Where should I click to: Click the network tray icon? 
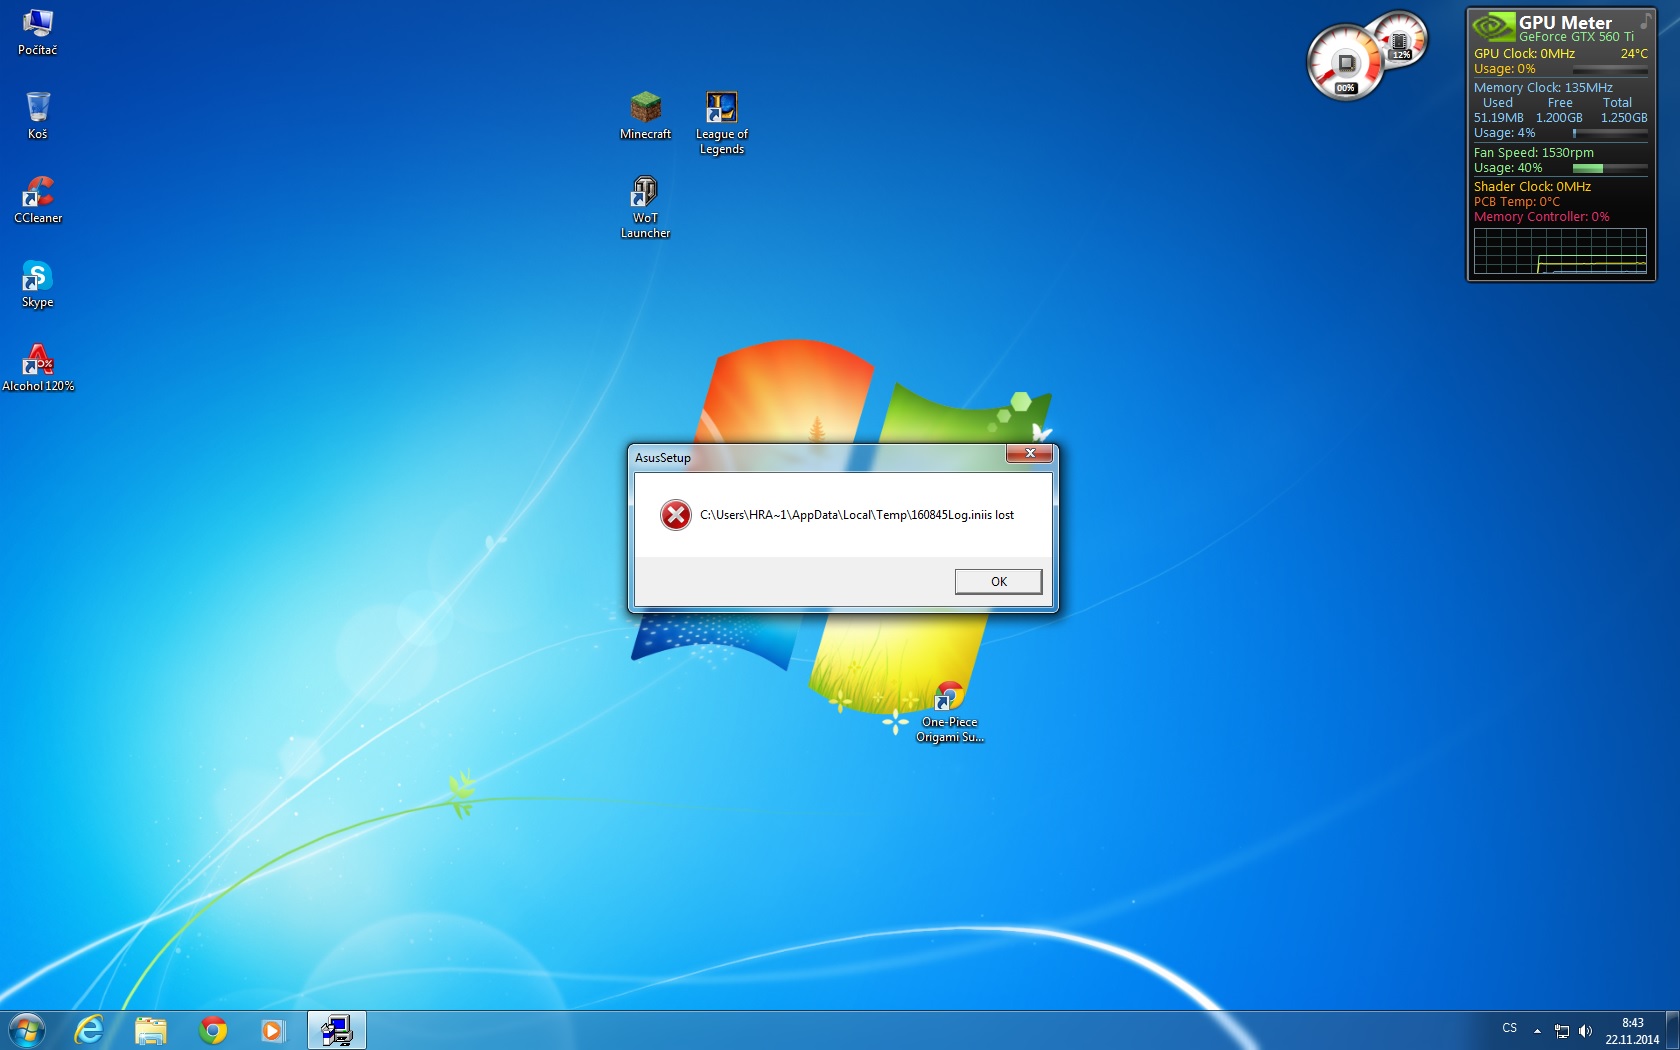coord(1562,1031)
